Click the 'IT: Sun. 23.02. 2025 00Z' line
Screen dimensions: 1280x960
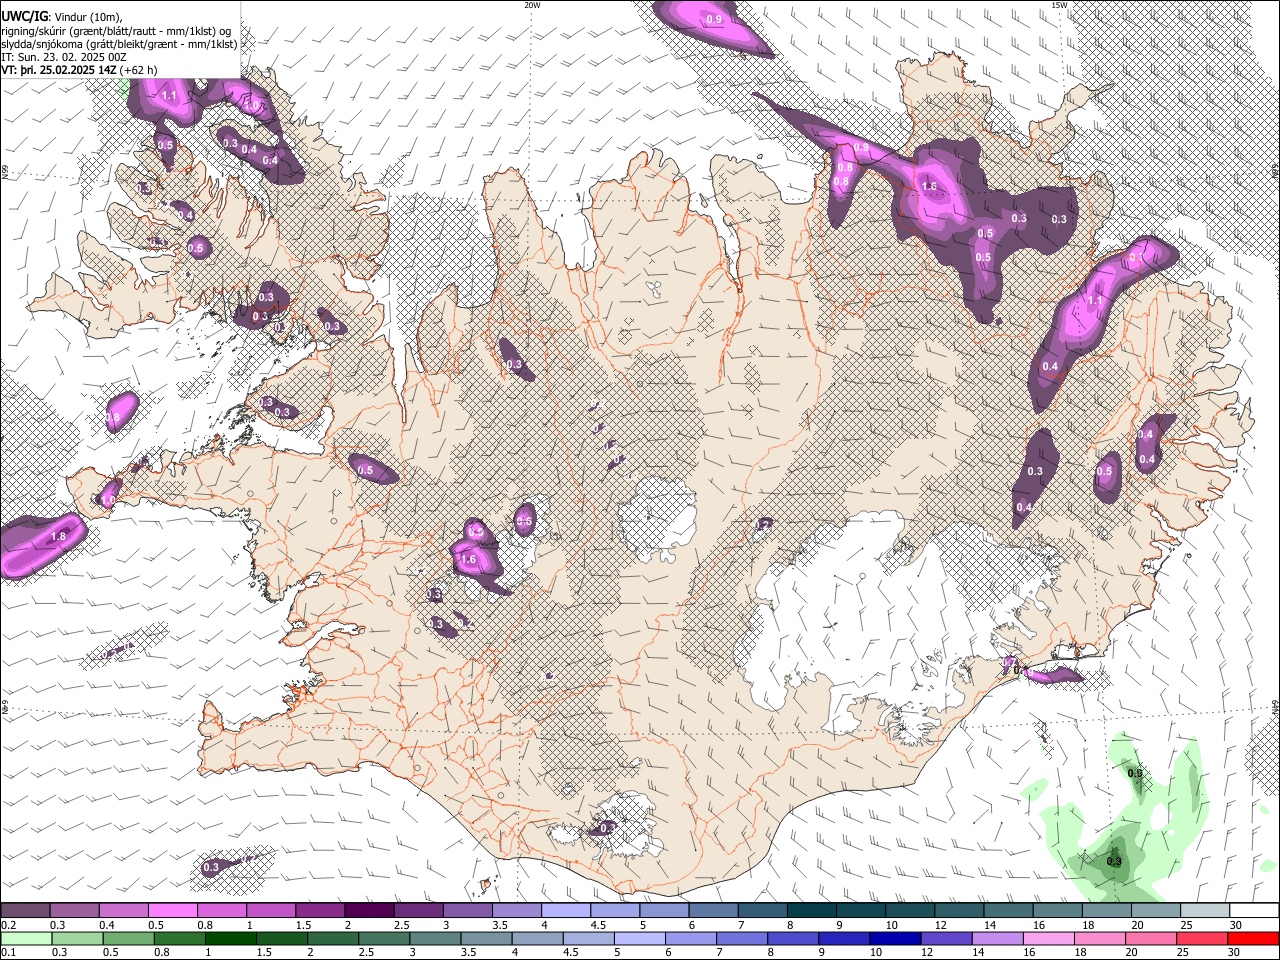[x=63, y=57]
